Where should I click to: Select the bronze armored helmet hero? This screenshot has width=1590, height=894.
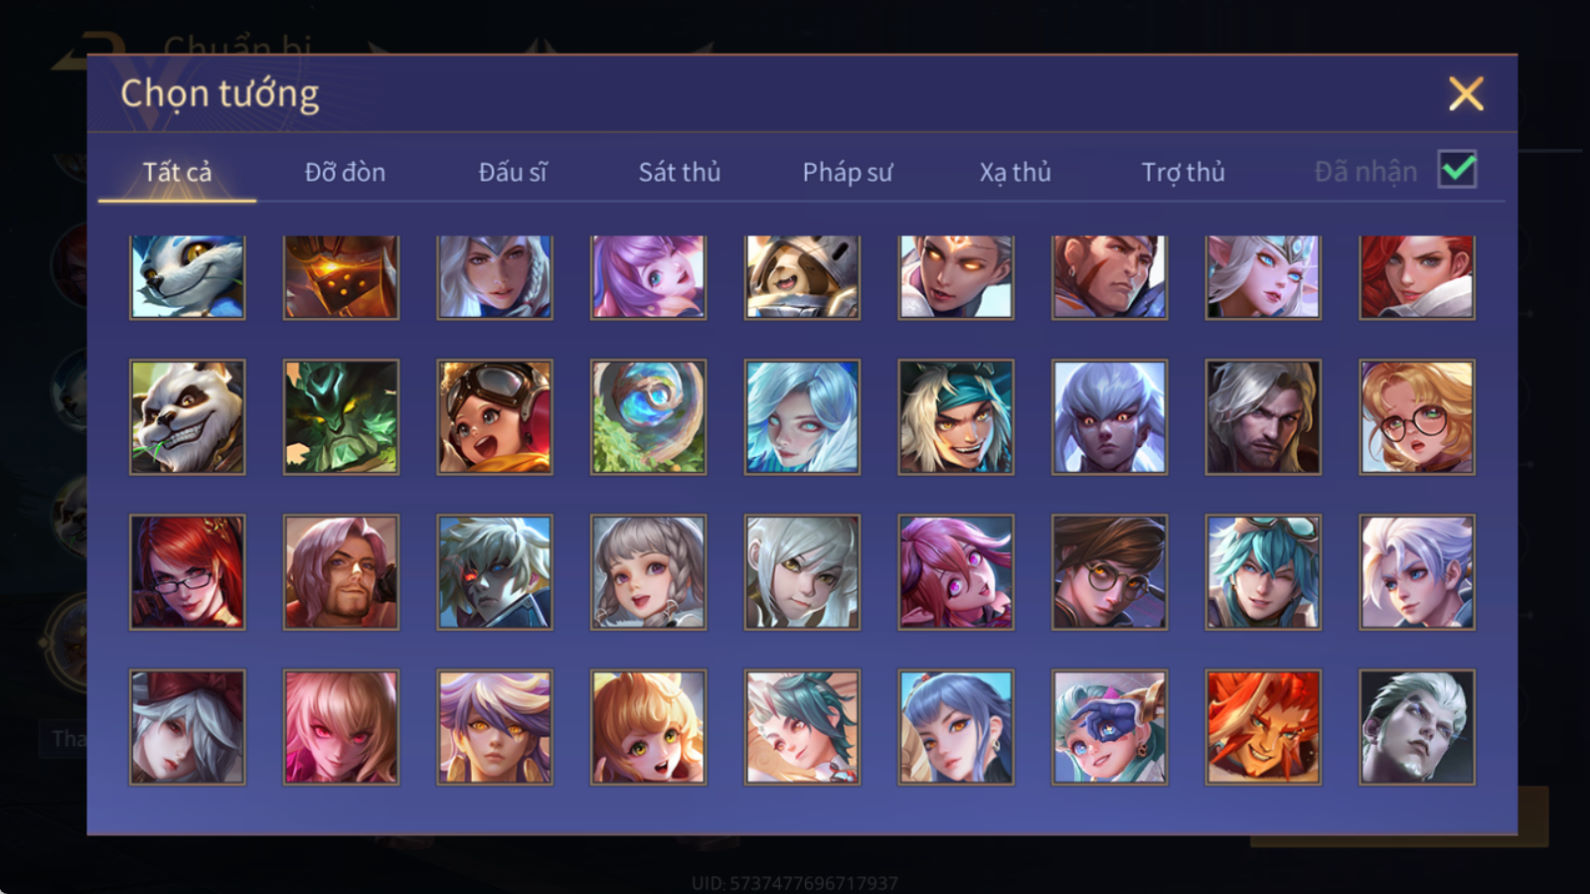coord(341,277)
